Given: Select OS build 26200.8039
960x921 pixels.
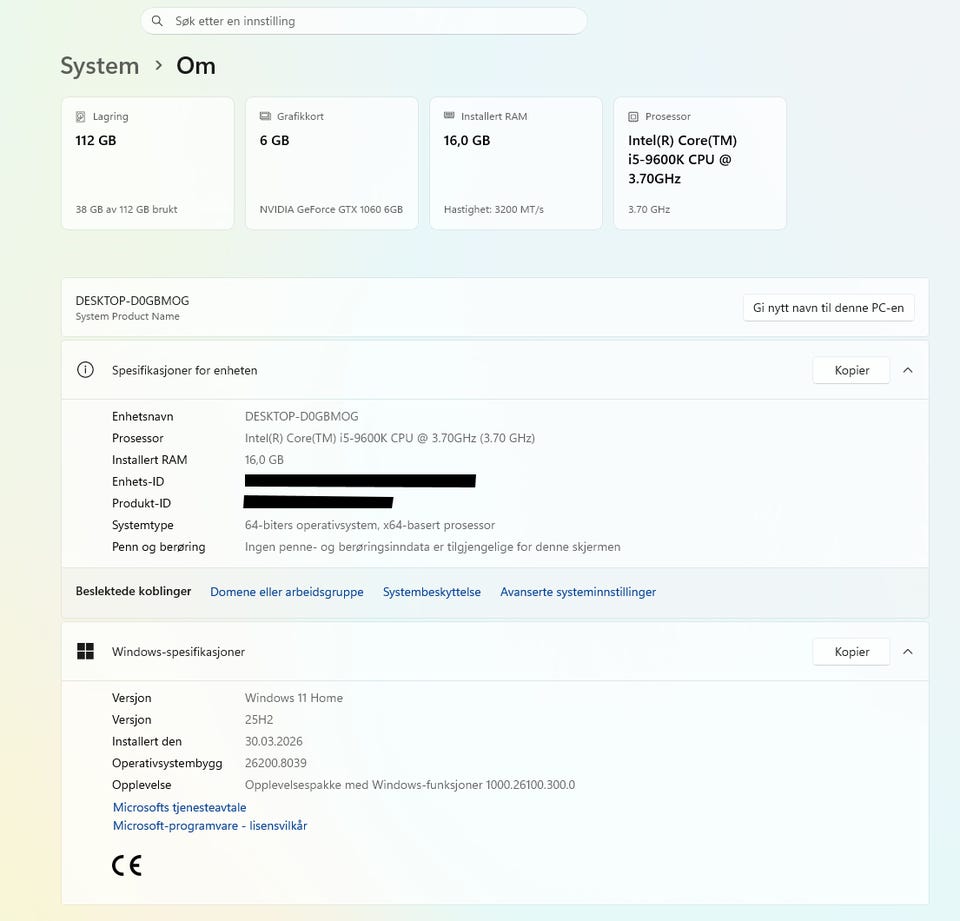Looking at the screenshot, I should pyautogui.click(x=276, y=763).
